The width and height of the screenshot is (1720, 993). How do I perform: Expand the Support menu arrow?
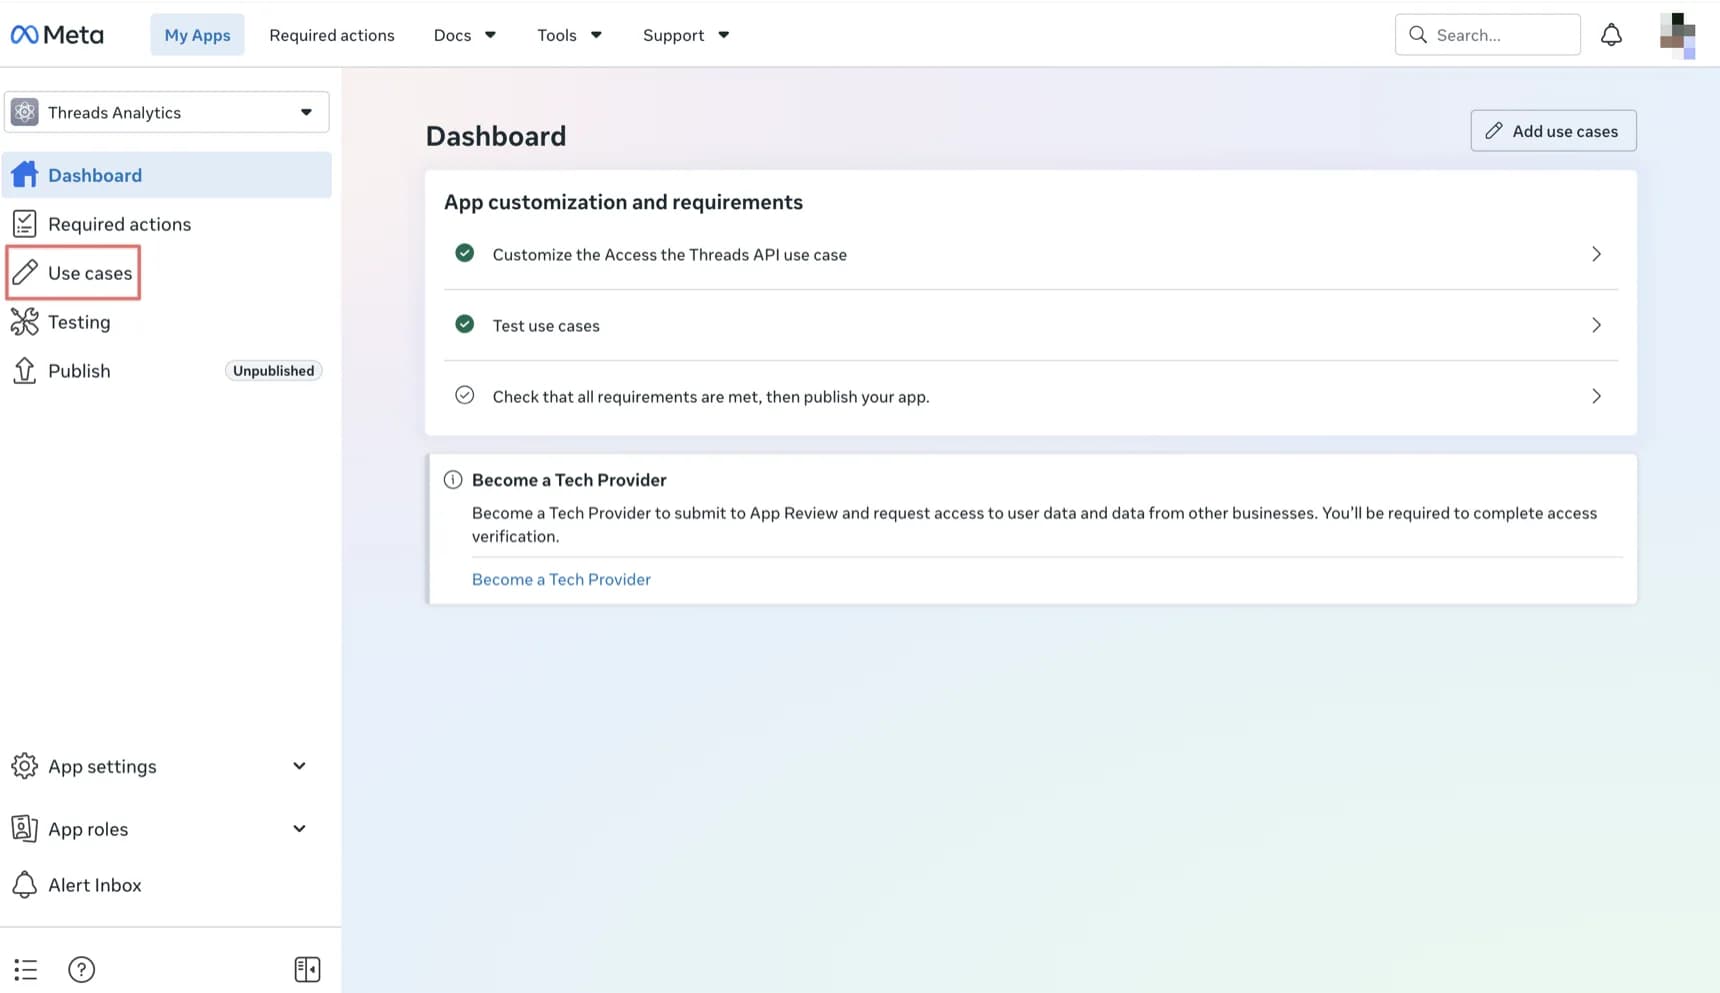[x=724, y=35]
